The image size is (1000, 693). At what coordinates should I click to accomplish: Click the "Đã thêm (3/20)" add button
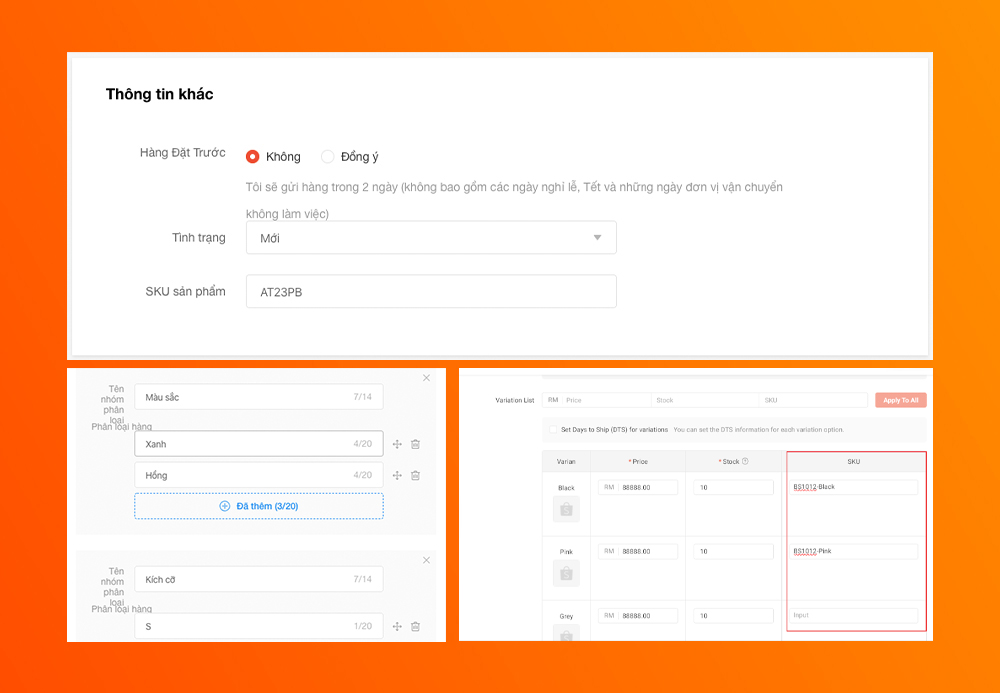258,506
